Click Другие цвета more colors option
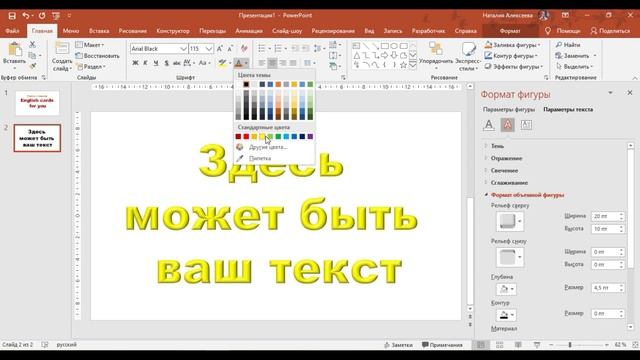Image resolution: width=640 pixels, height=360 pixels. (268, 147)
